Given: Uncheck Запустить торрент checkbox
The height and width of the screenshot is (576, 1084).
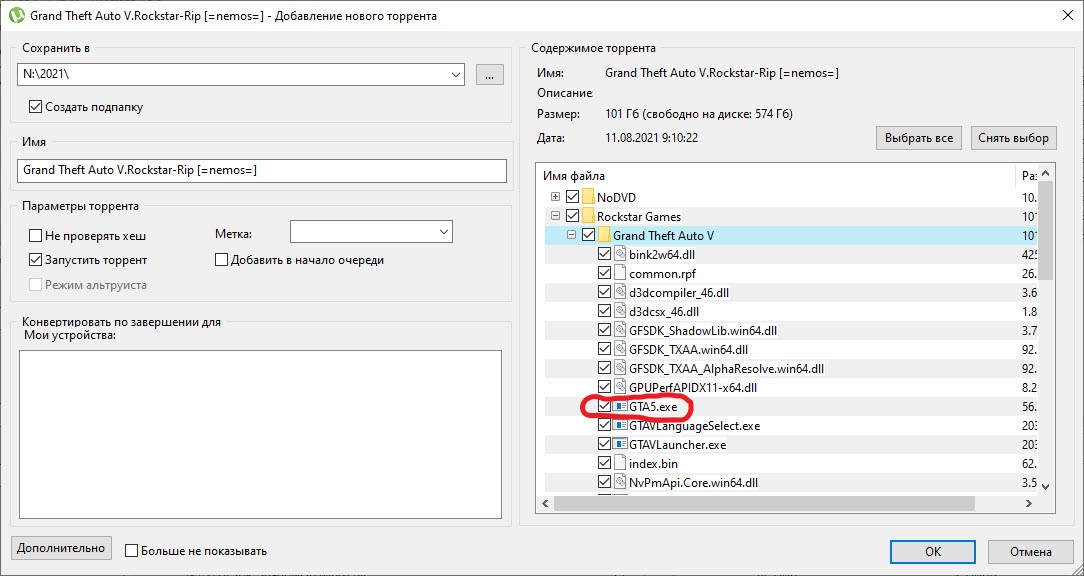Looking at the screenshot, I should 35,260.
